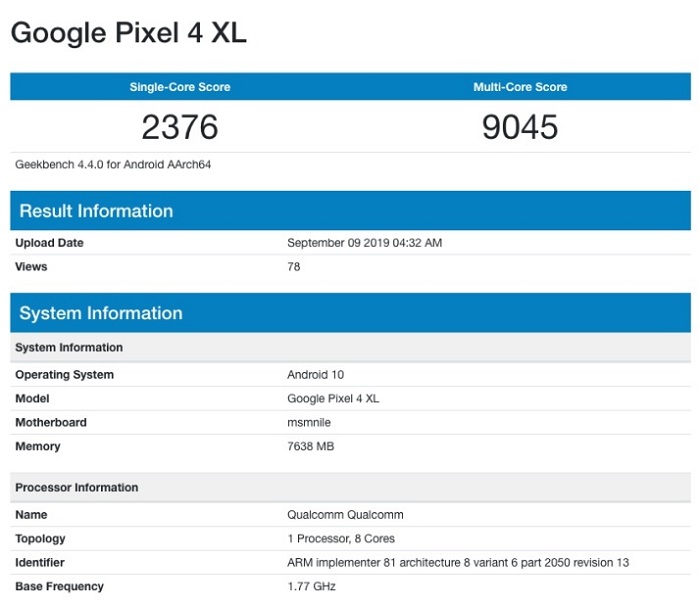Select the 7638 MB memory value
Viewport: 700px width, 606px height.
[x=311, y=446]
